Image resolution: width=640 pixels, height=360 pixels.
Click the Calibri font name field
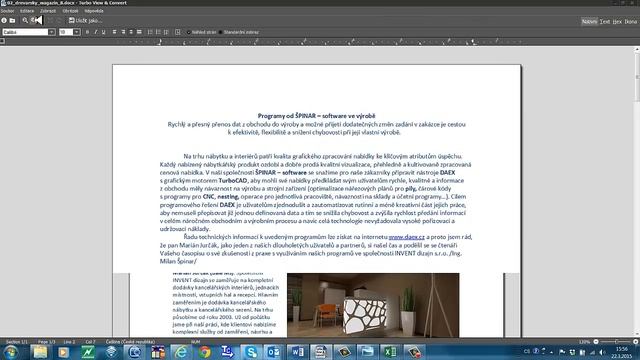(25, 32)
